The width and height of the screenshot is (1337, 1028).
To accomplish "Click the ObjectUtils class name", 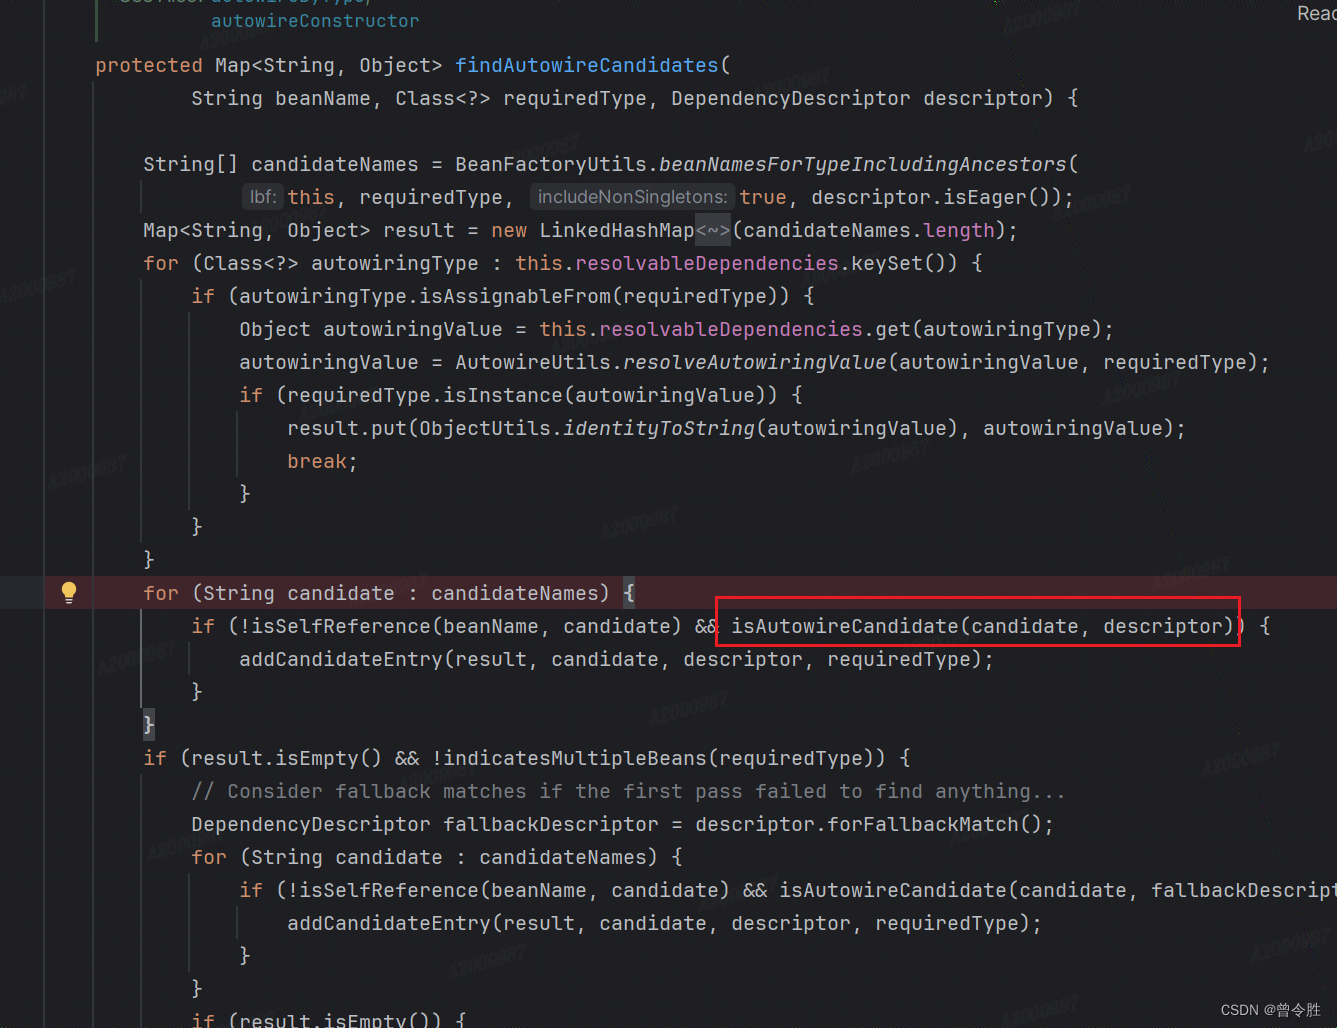I will pos(485,428).
